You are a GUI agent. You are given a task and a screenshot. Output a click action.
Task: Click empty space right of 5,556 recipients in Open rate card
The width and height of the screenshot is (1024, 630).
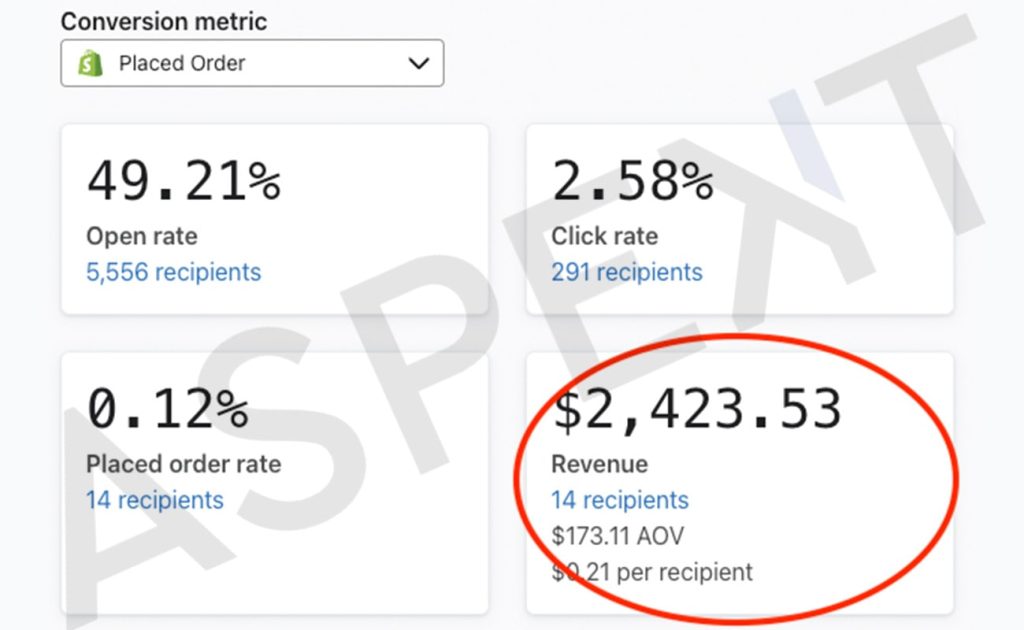tap(372, 272)
